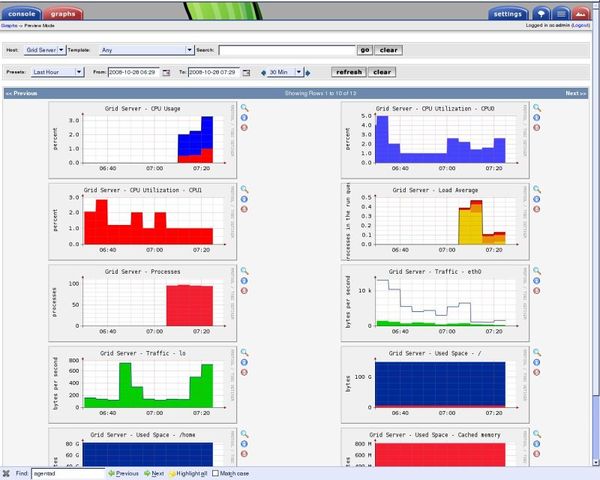Image resolution: width=600 pixels, height=480 pixels.
Task: Enable the Match case checkbox
Action: pyautogui.click(x=215, y=473)
